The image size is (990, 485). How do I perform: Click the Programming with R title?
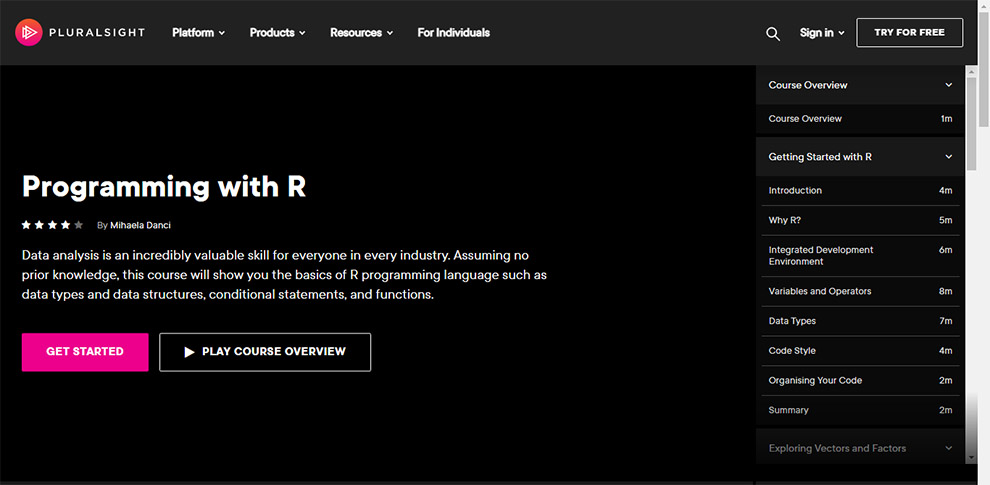pyautogui.click(x=164, y=187)
